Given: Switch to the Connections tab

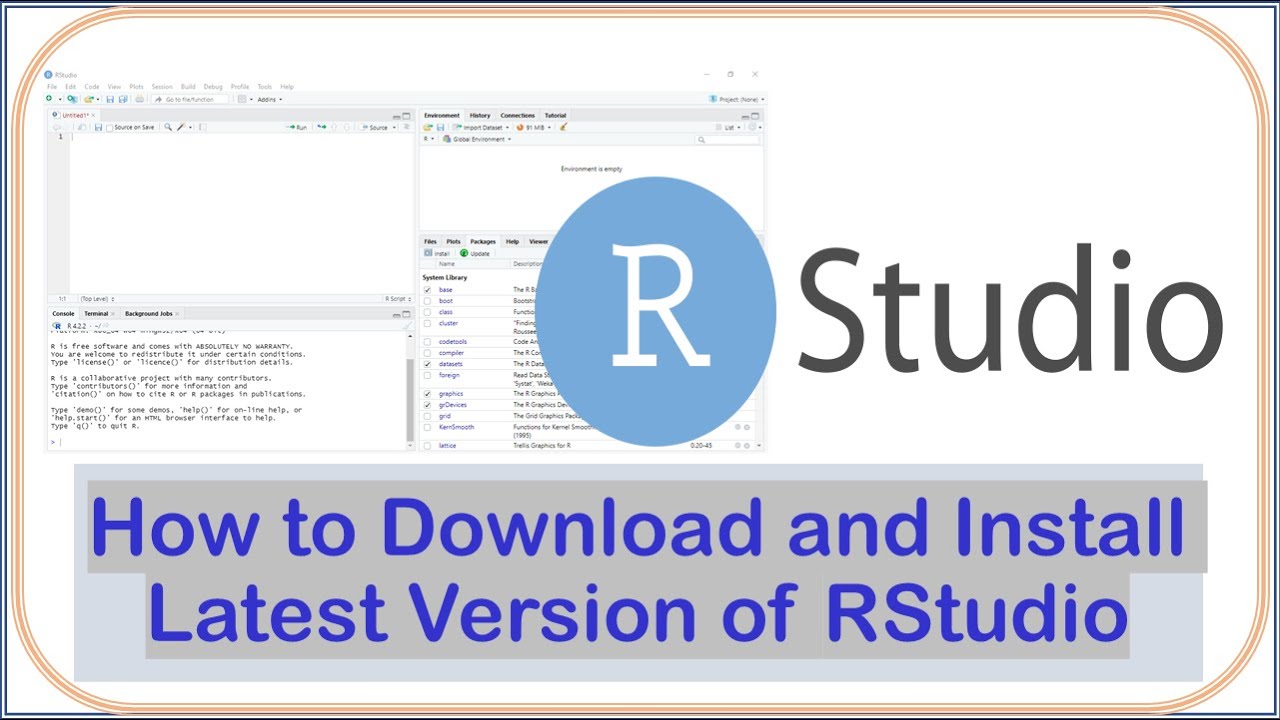Looking at the screenshot, I should click(x=517, y=115).
